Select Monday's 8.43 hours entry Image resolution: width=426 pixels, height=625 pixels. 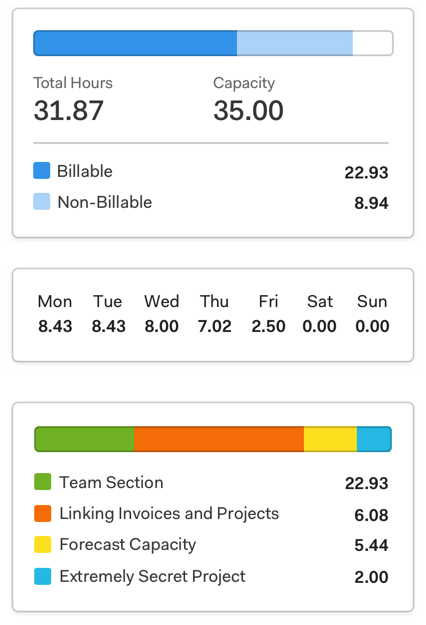pyautogui.click(x=55, y=326)
